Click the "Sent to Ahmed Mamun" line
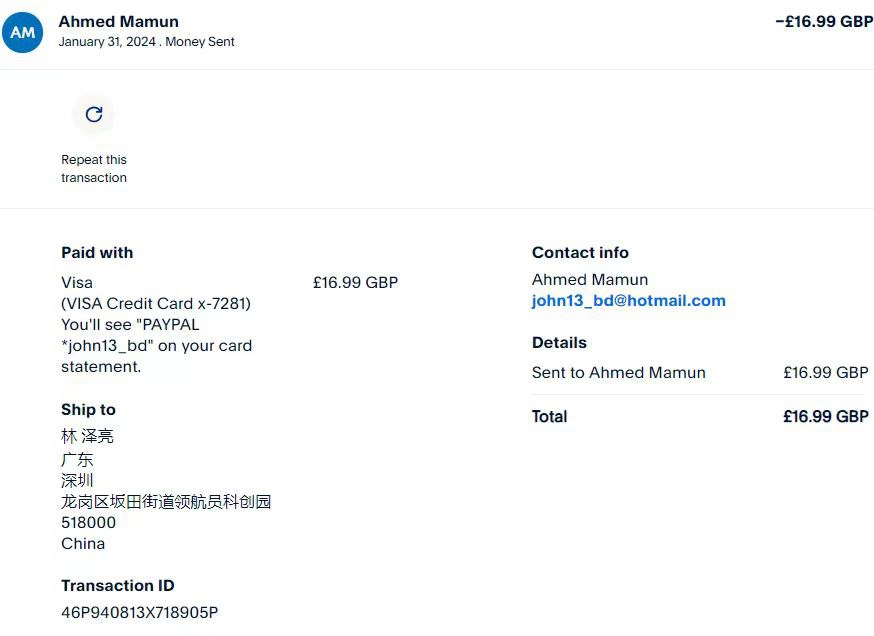 [x=618, y=373]
